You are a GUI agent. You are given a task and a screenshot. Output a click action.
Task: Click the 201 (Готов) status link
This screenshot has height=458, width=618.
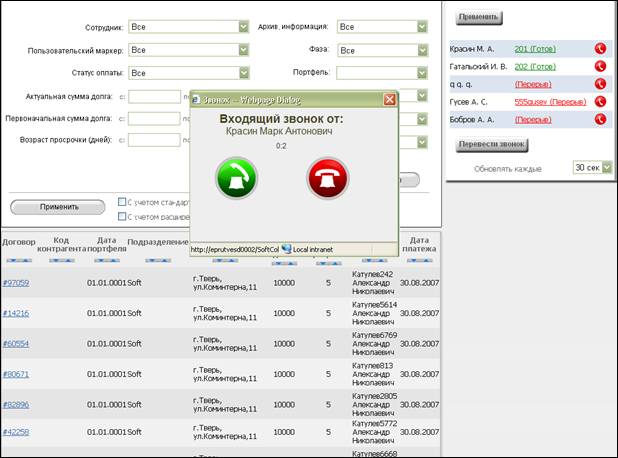point(535,49)
